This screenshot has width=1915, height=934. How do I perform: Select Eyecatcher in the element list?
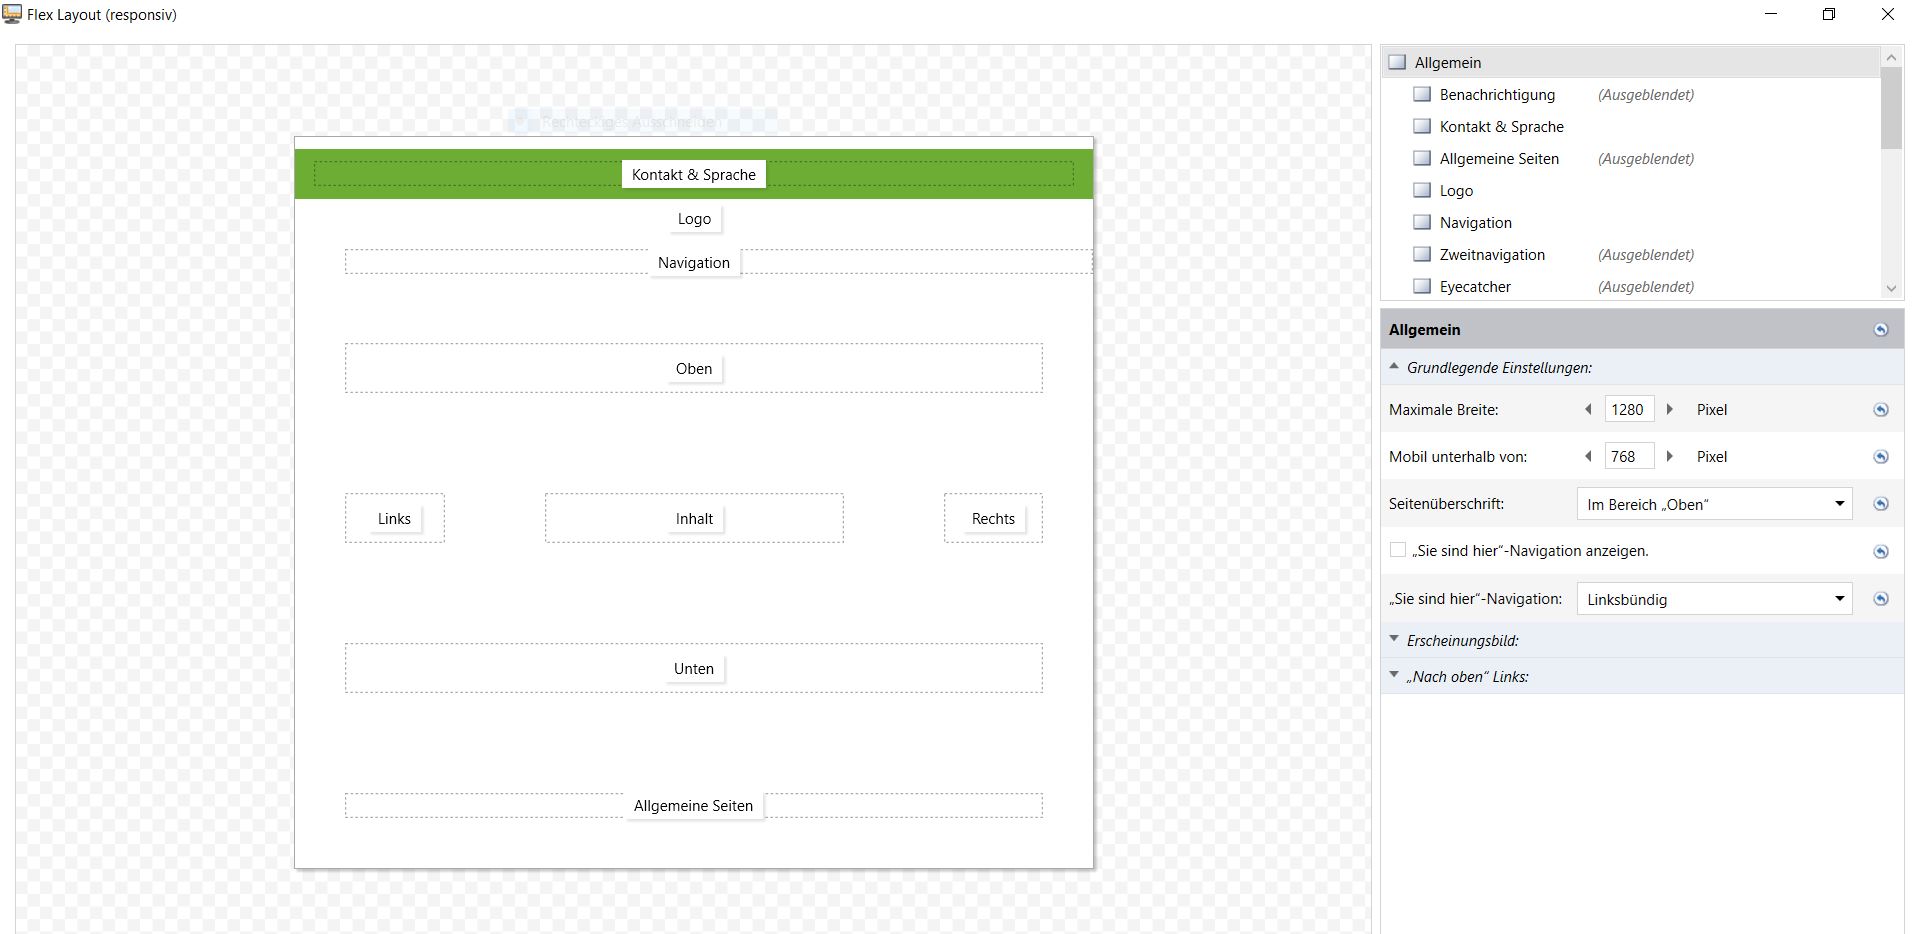(1475, 287)
